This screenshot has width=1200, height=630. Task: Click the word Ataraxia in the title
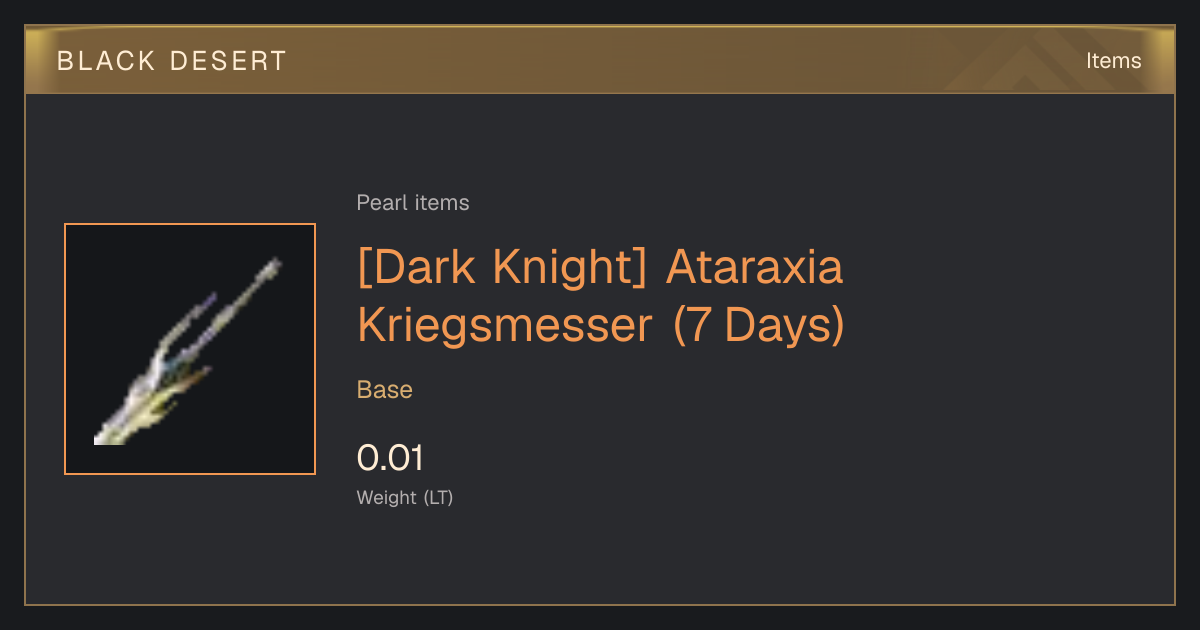point(754,270)
